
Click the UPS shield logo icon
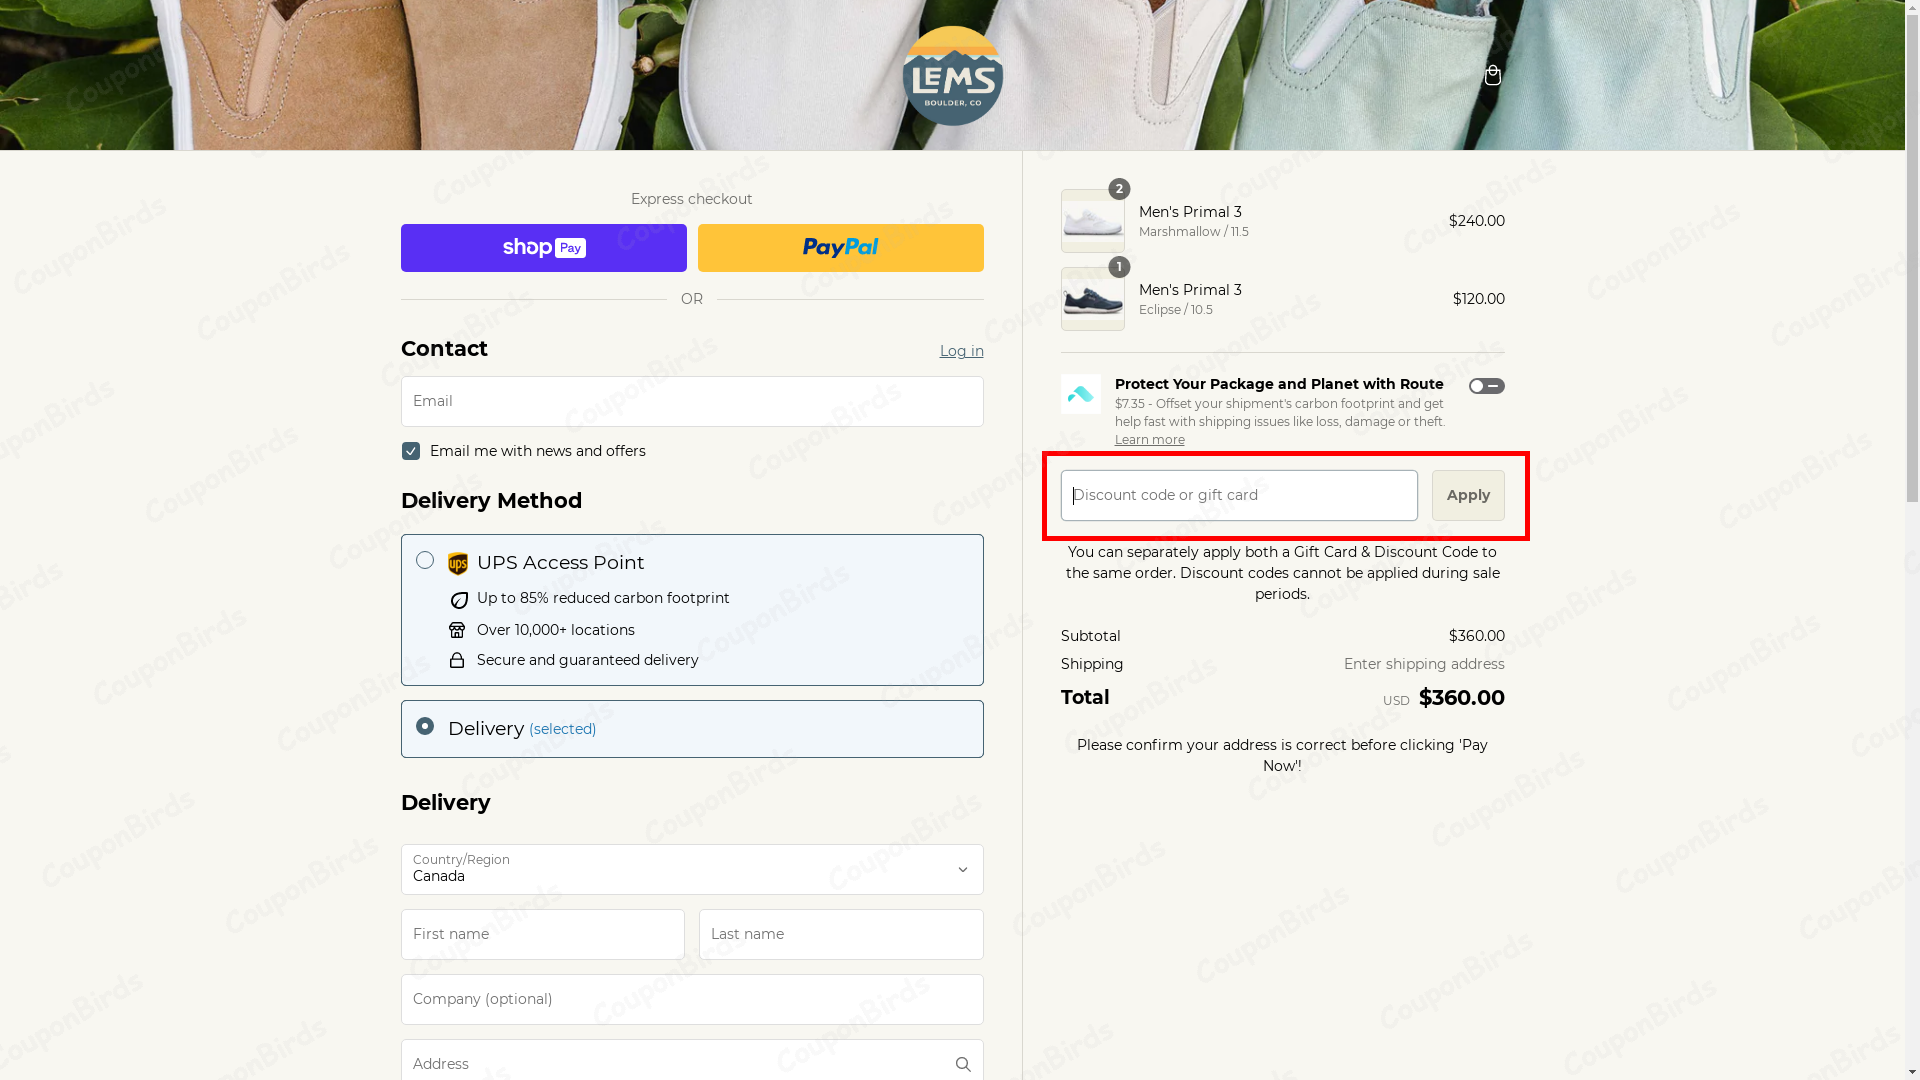(x=458, y=564)
